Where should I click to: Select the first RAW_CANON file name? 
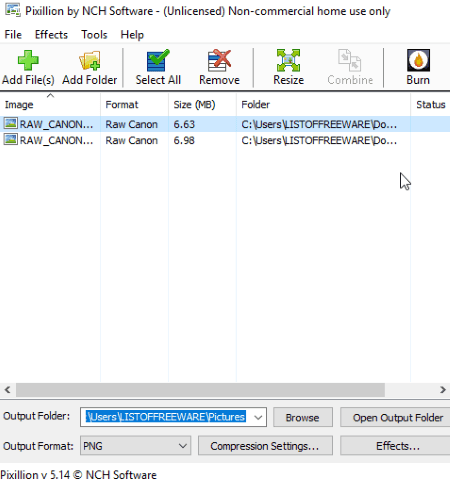coord(56,124)
